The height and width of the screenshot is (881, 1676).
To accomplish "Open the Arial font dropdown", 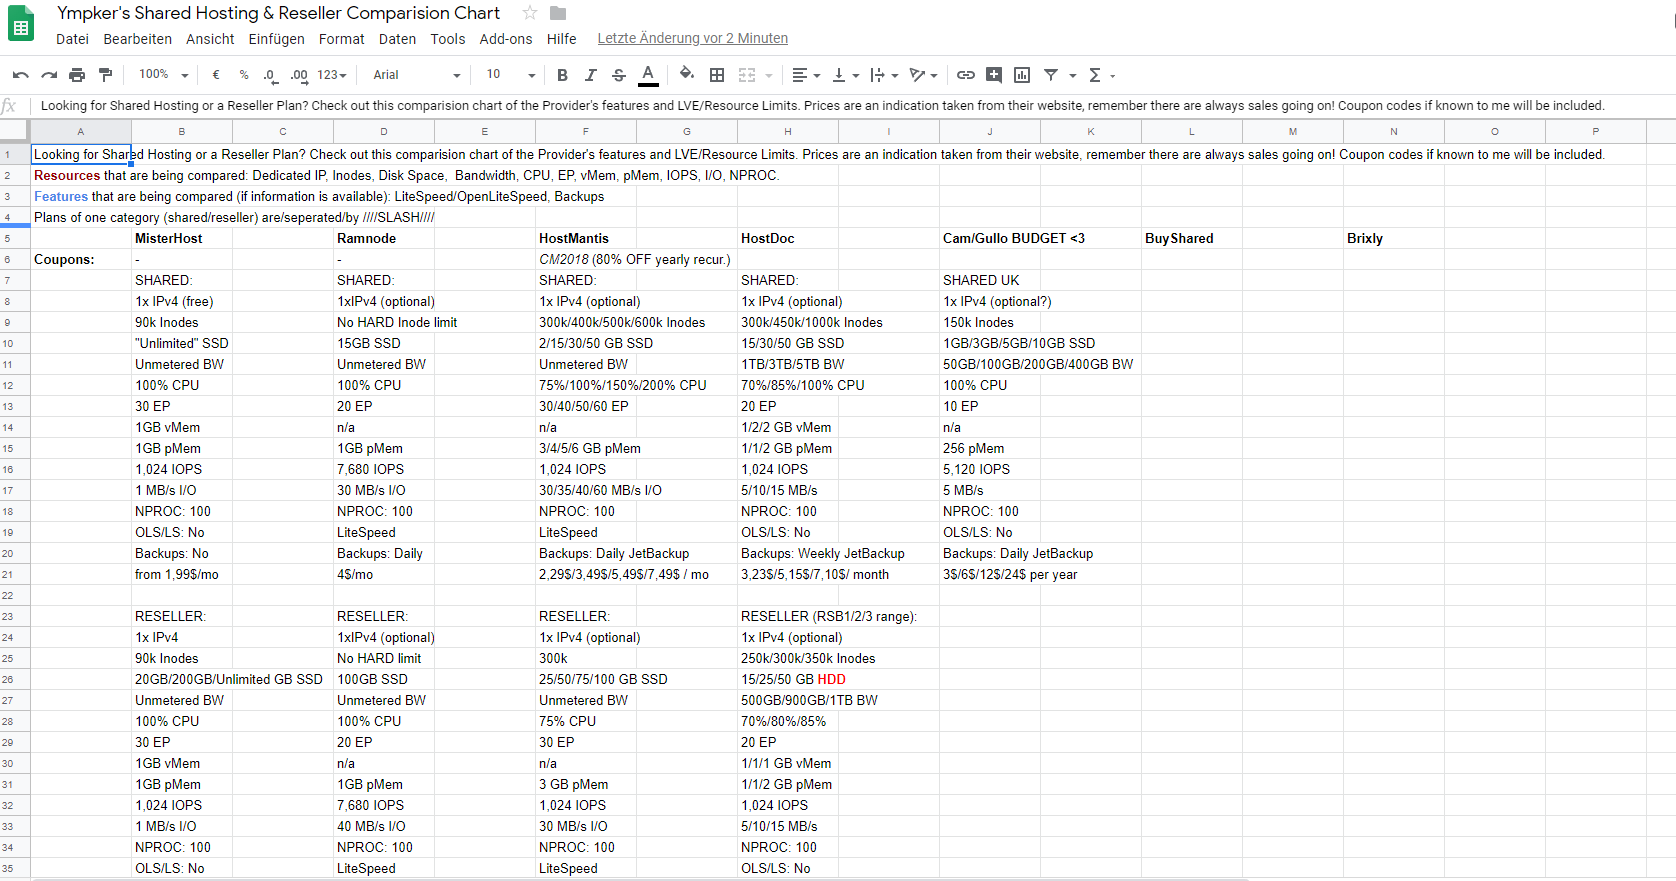I will coord(416,75).
